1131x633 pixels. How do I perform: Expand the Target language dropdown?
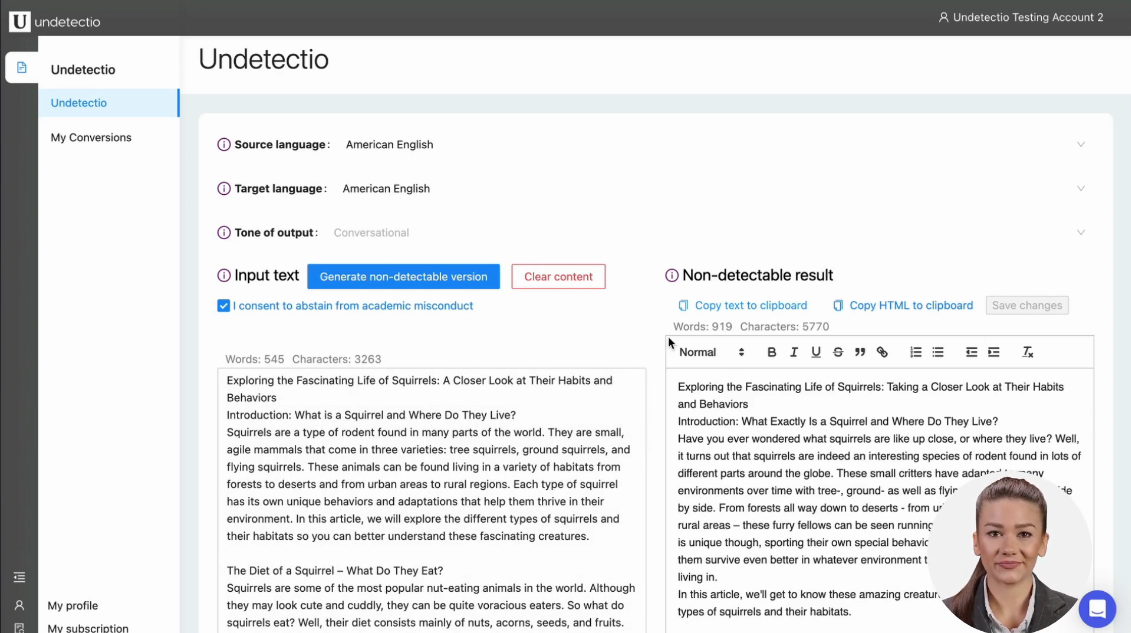[1081, 188]
